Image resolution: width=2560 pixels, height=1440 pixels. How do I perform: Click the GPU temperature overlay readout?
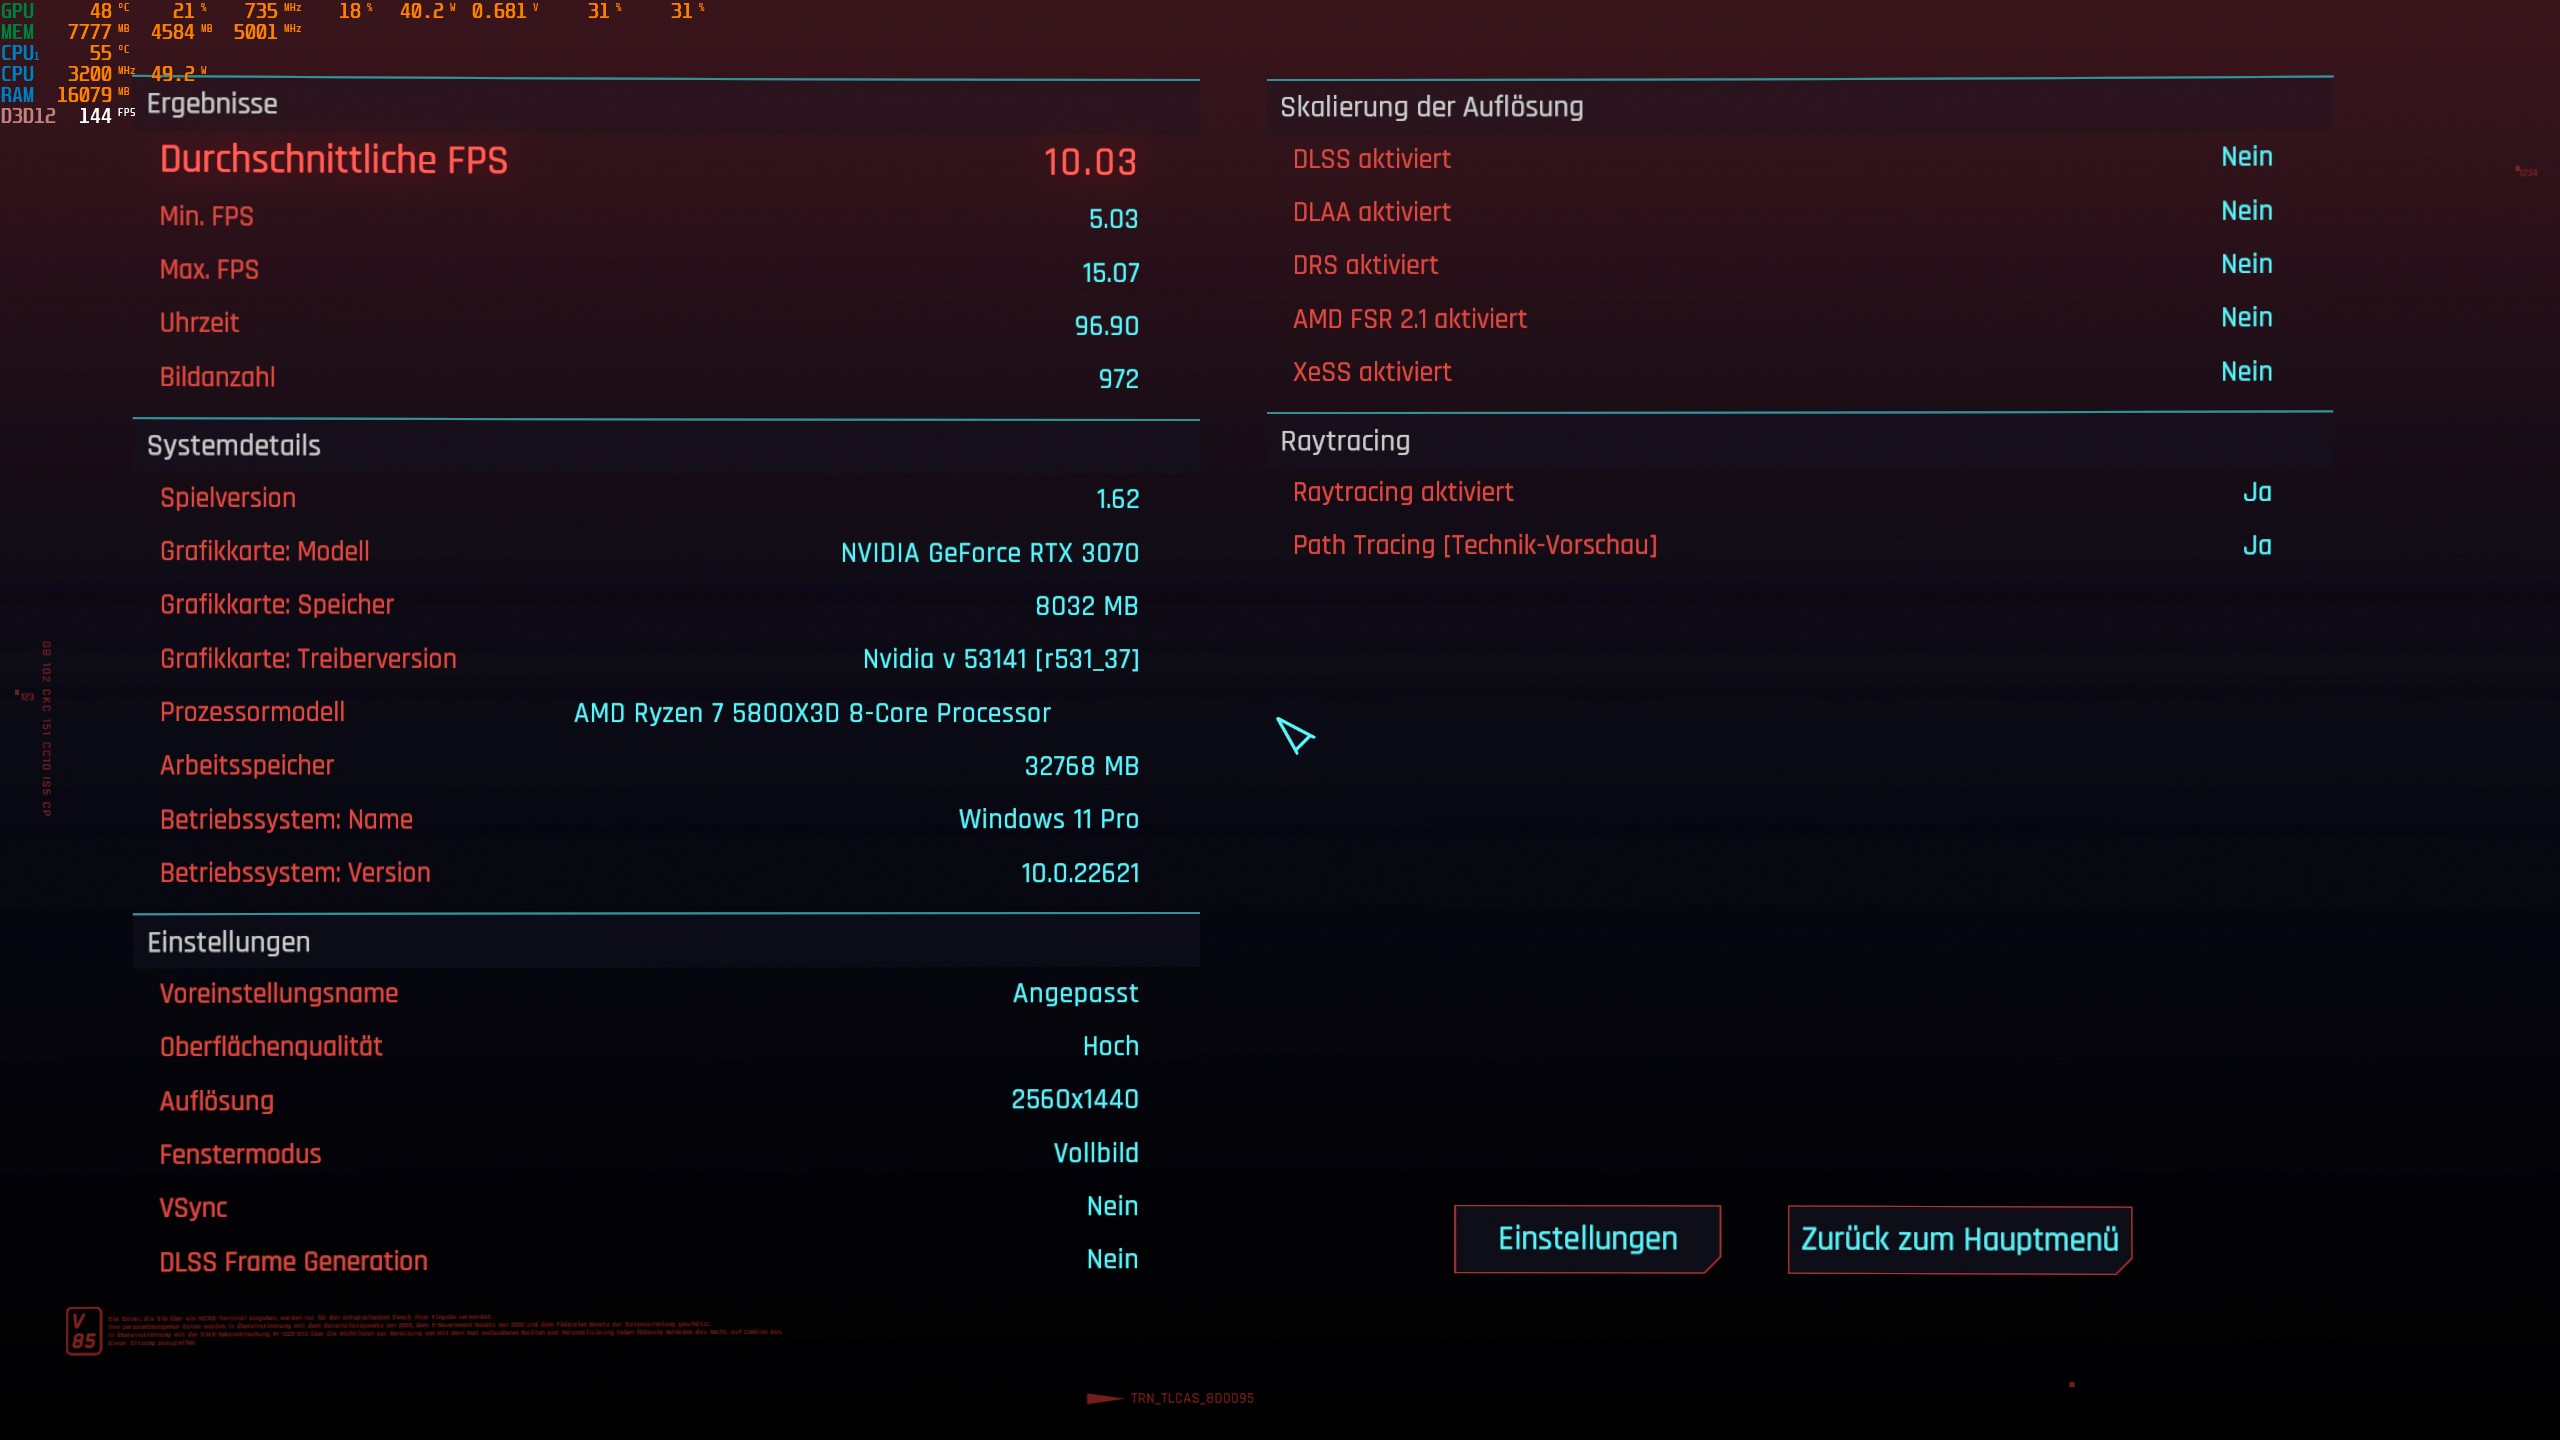[x=100, y=11]
